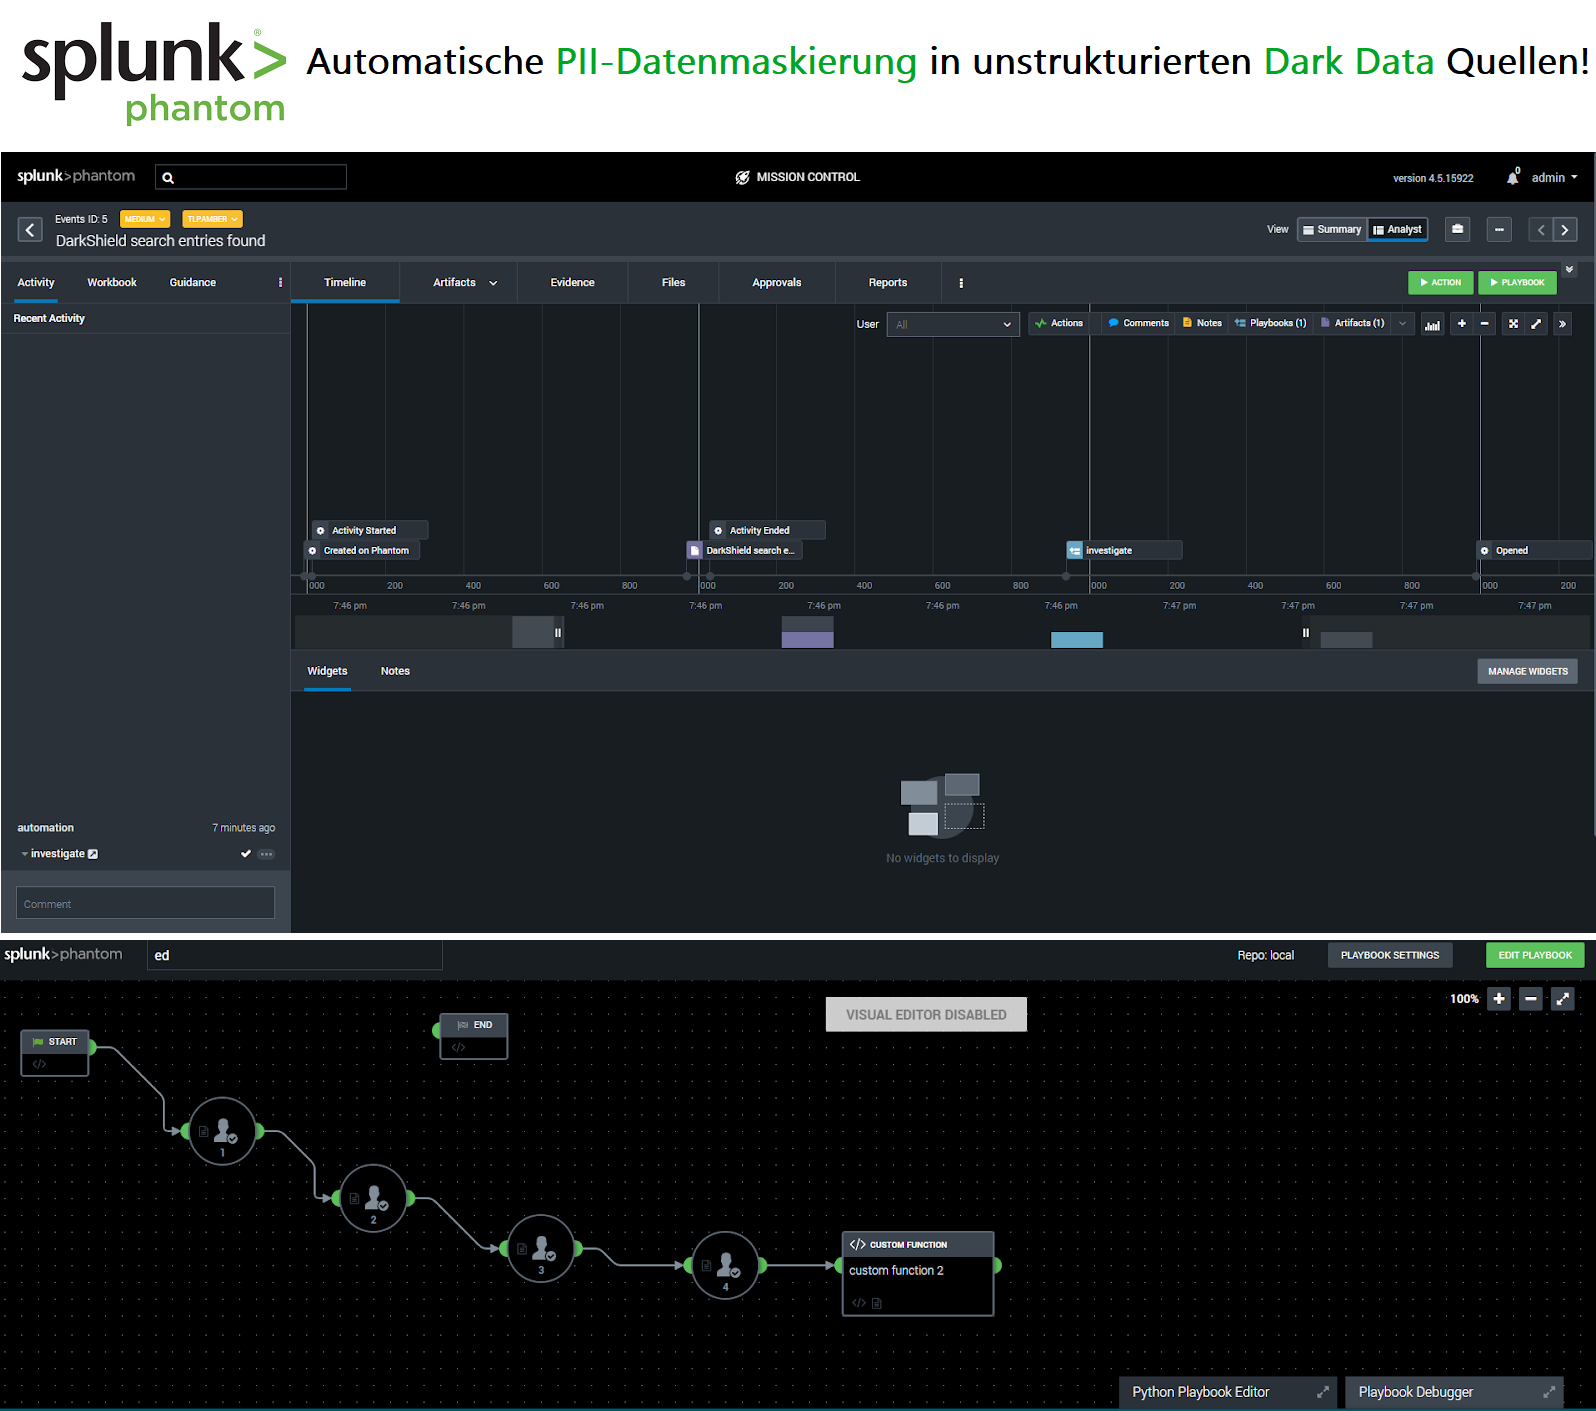Screen dimensions: 1596x1411
Task: Open the vertical dots menu after Guidance
Action: click(x=280, y=283)
